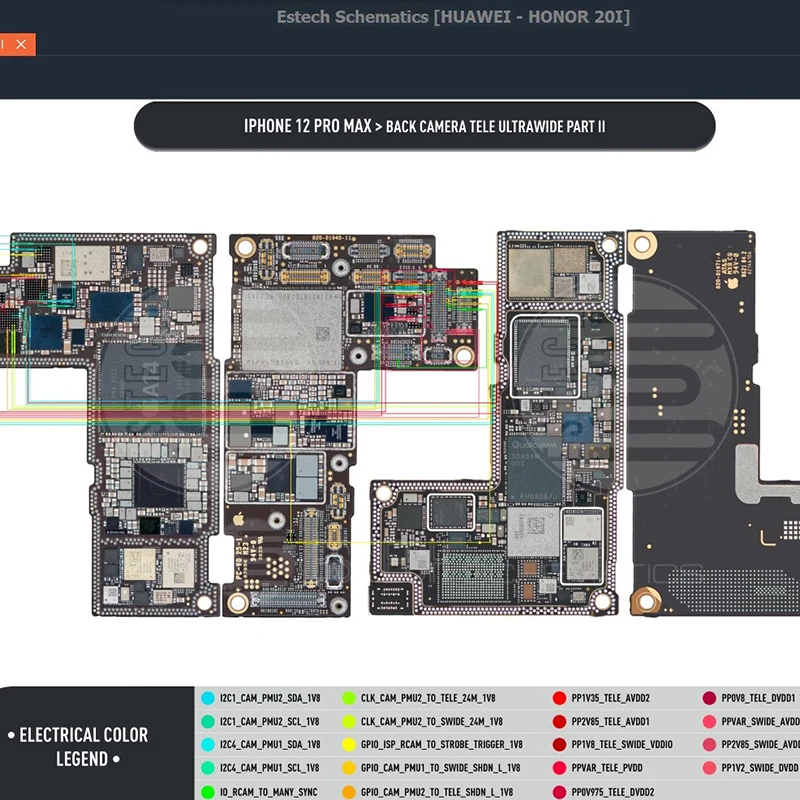Select yellow GPIO_ISP_RCAM_TO_STROBE_TRIGGER_1V8 swatch

(349, 744)
